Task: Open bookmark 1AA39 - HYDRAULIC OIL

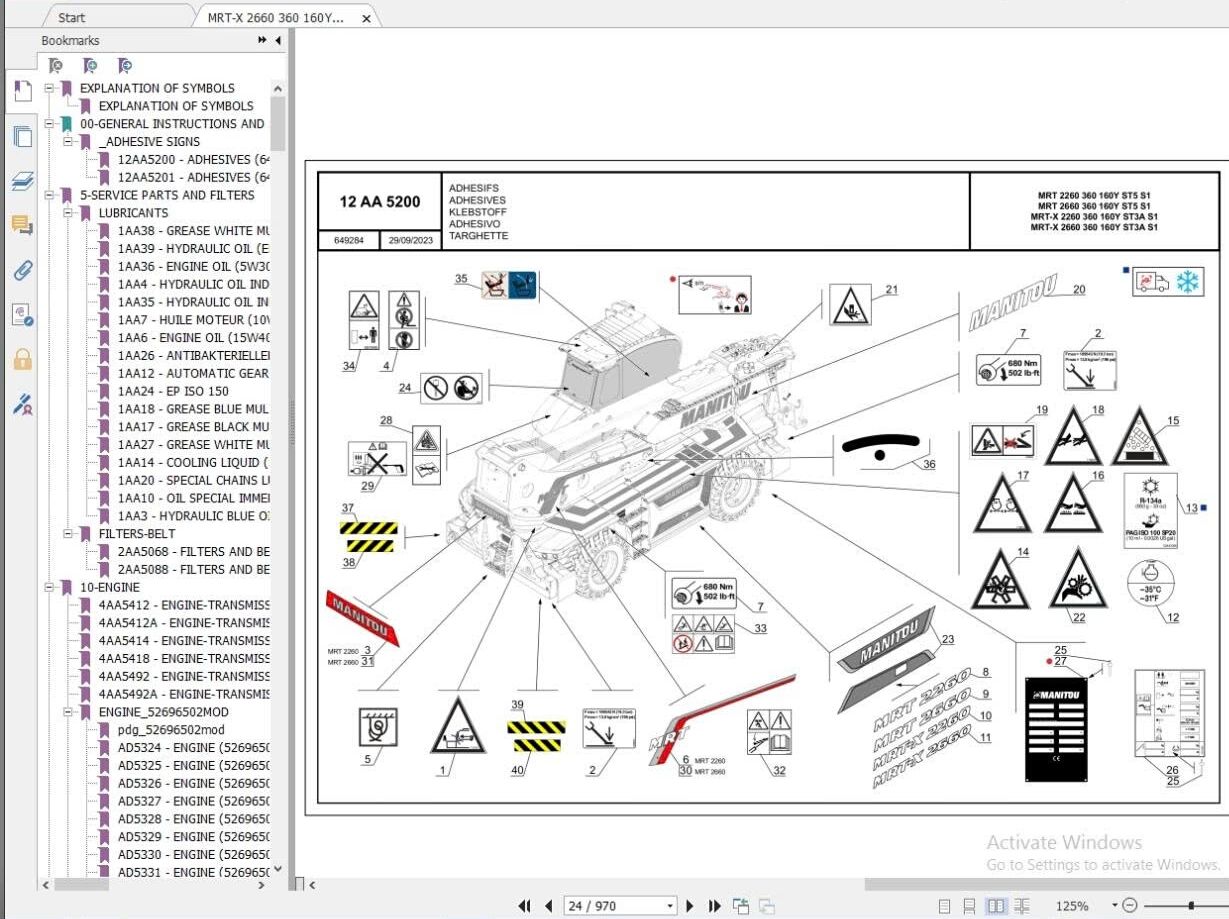Action: point(194,249)
